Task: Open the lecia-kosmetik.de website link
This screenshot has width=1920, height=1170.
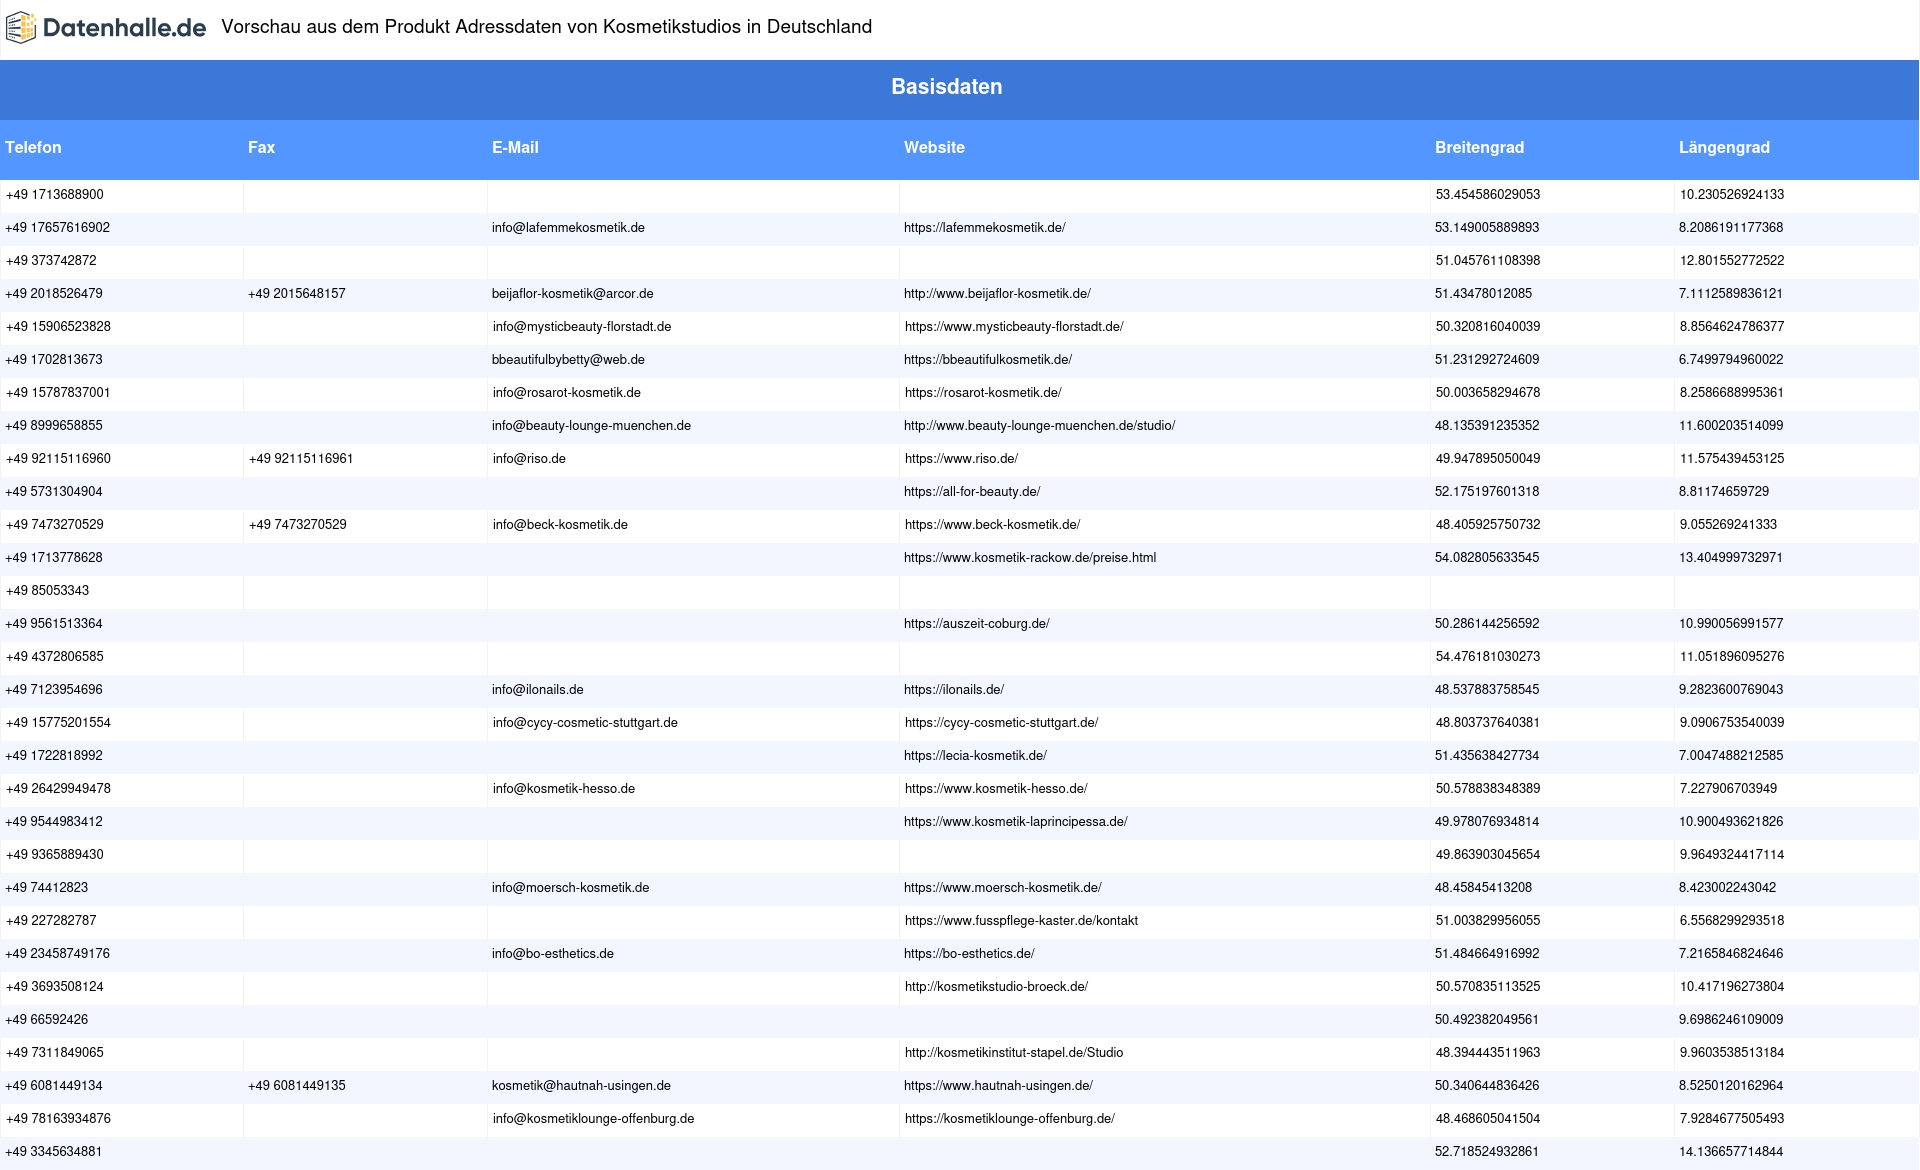Action: coord(975,756)
